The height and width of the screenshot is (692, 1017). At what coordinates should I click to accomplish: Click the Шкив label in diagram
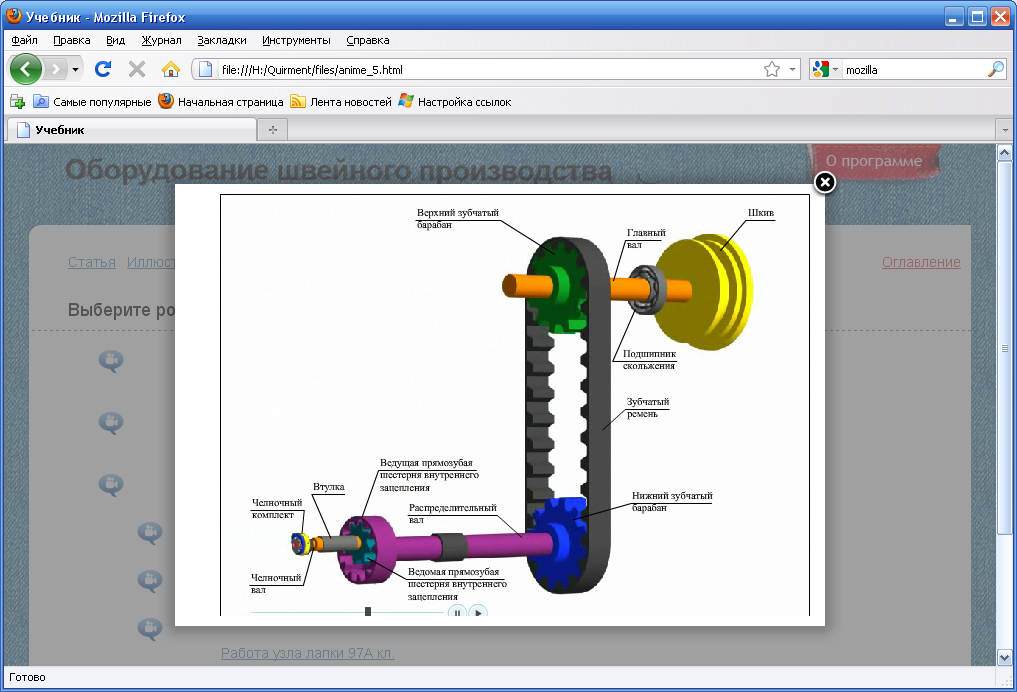760,213
